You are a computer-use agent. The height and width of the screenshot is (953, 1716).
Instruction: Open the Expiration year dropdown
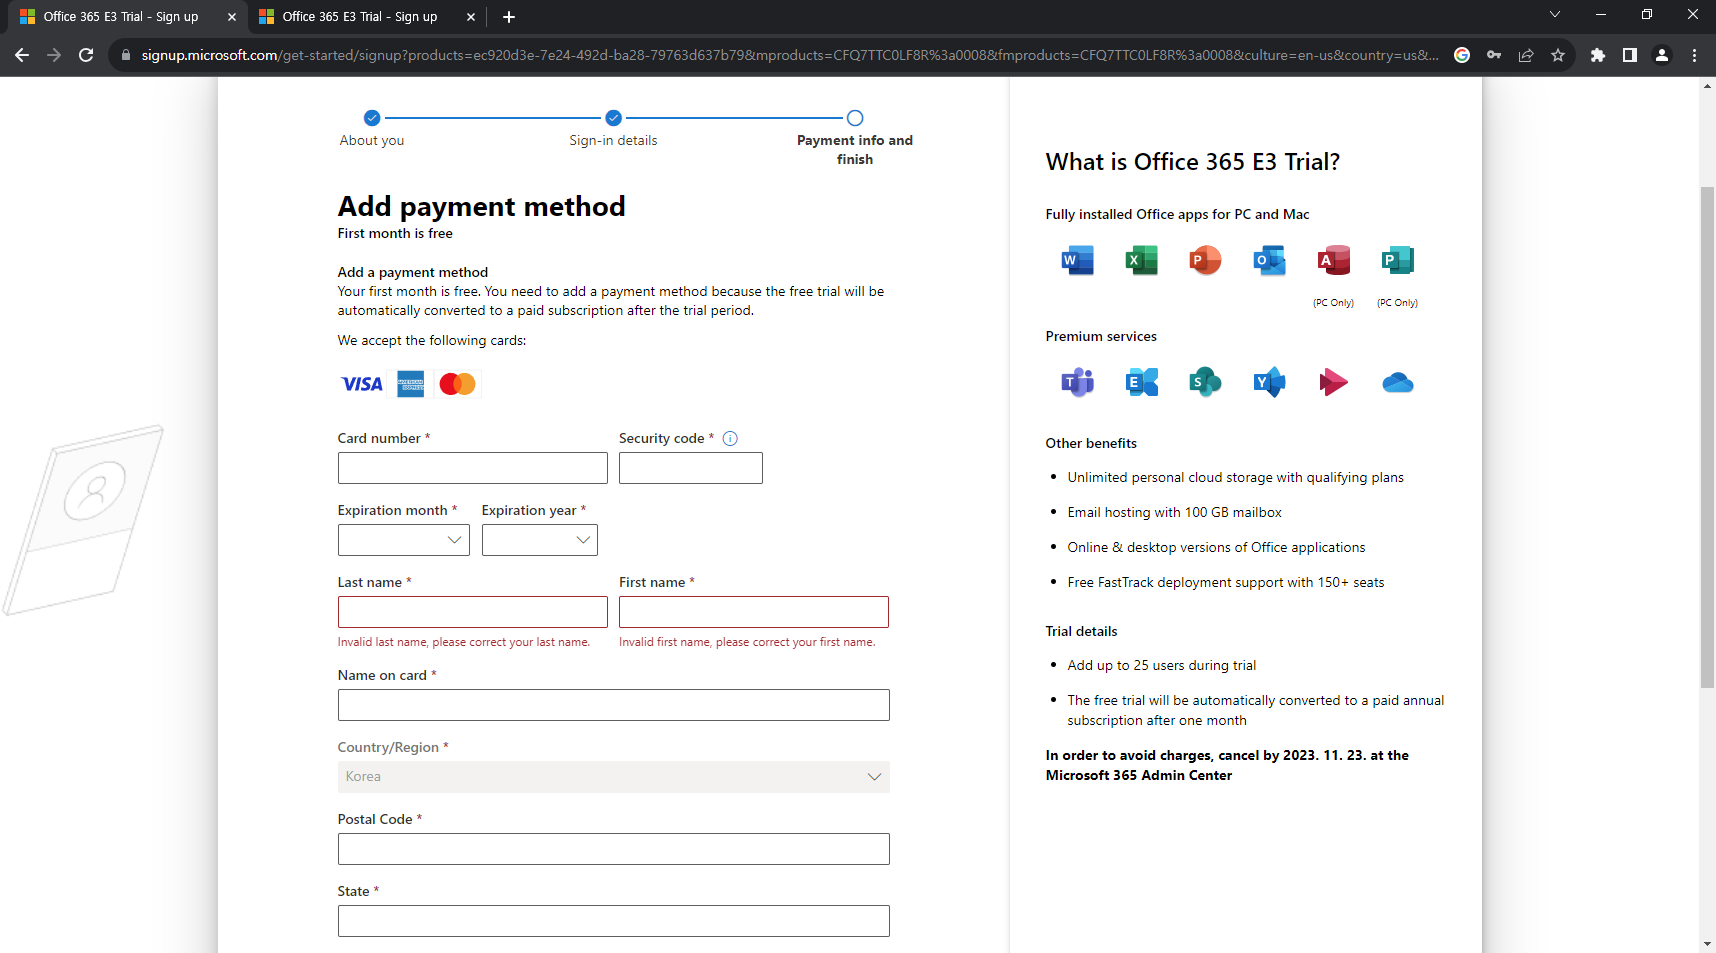click(x=540, y=540)
